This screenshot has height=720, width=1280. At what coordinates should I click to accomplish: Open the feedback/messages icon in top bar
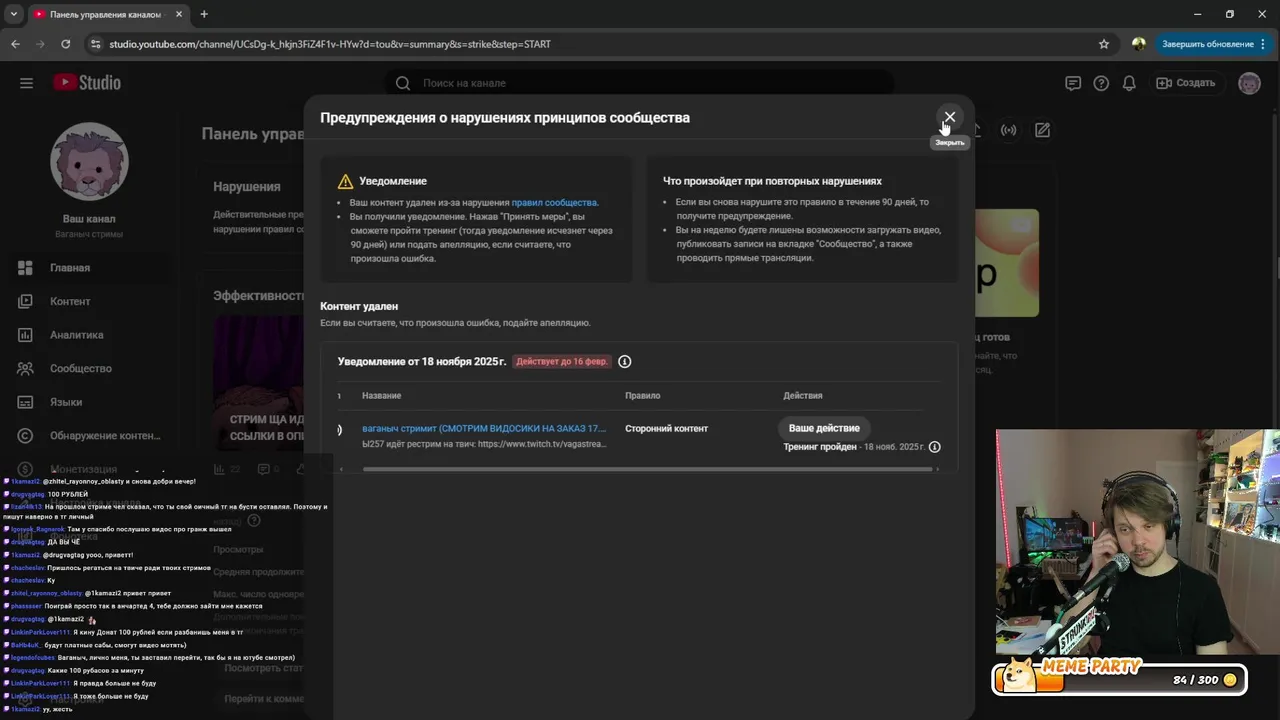1073,83
